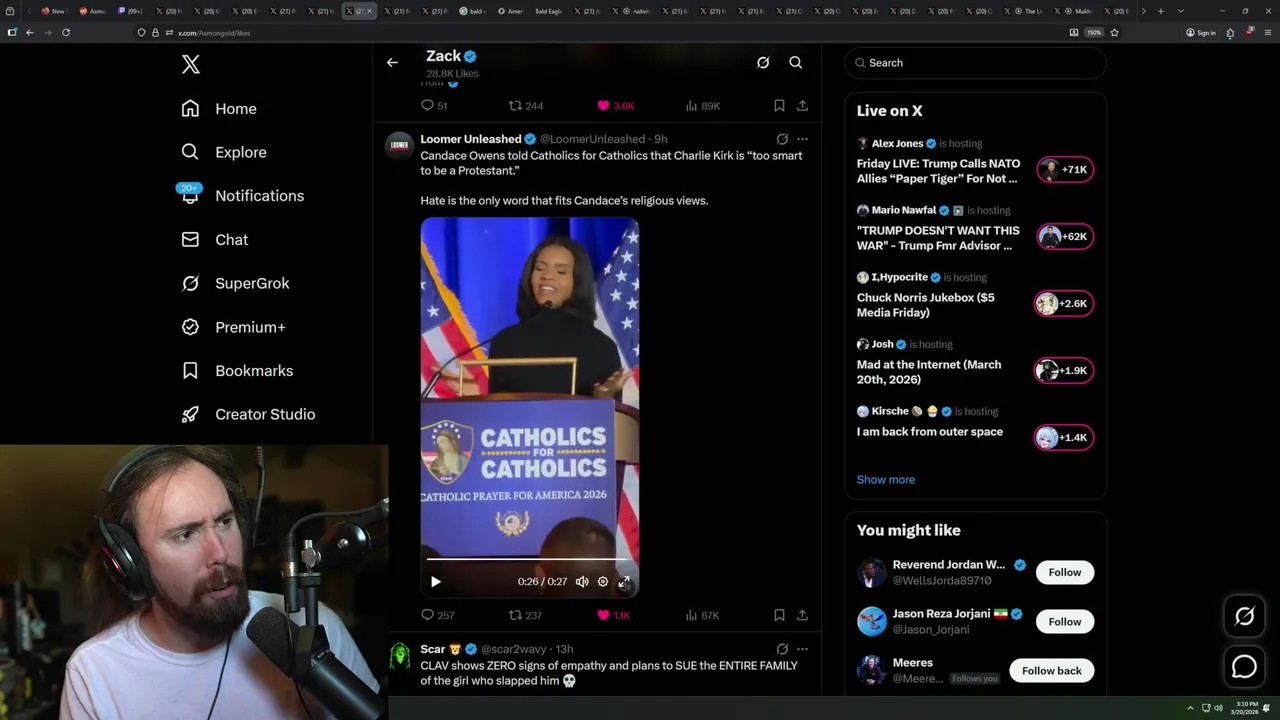Open Bookmarks in the sidebar
1280x720 pixels.
pos(237,371)
